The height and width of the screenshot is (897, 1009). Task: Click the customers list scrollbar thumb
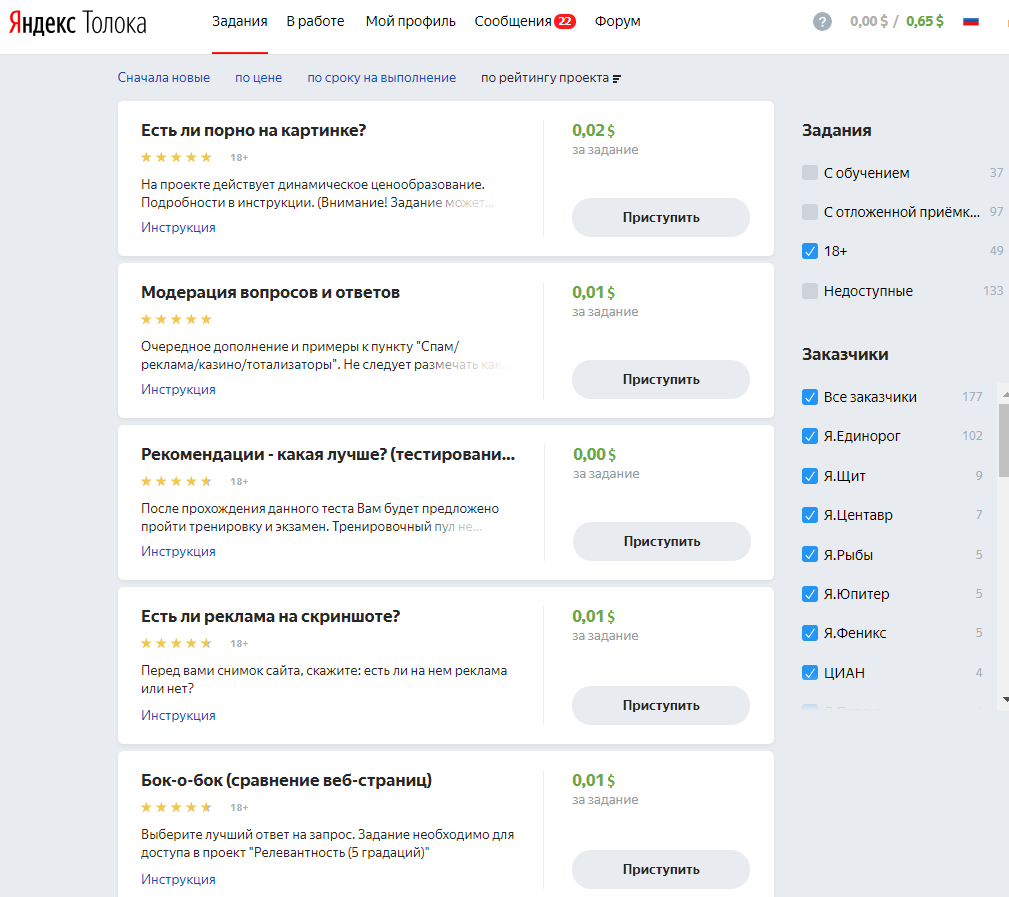[x=1004, y=441]
